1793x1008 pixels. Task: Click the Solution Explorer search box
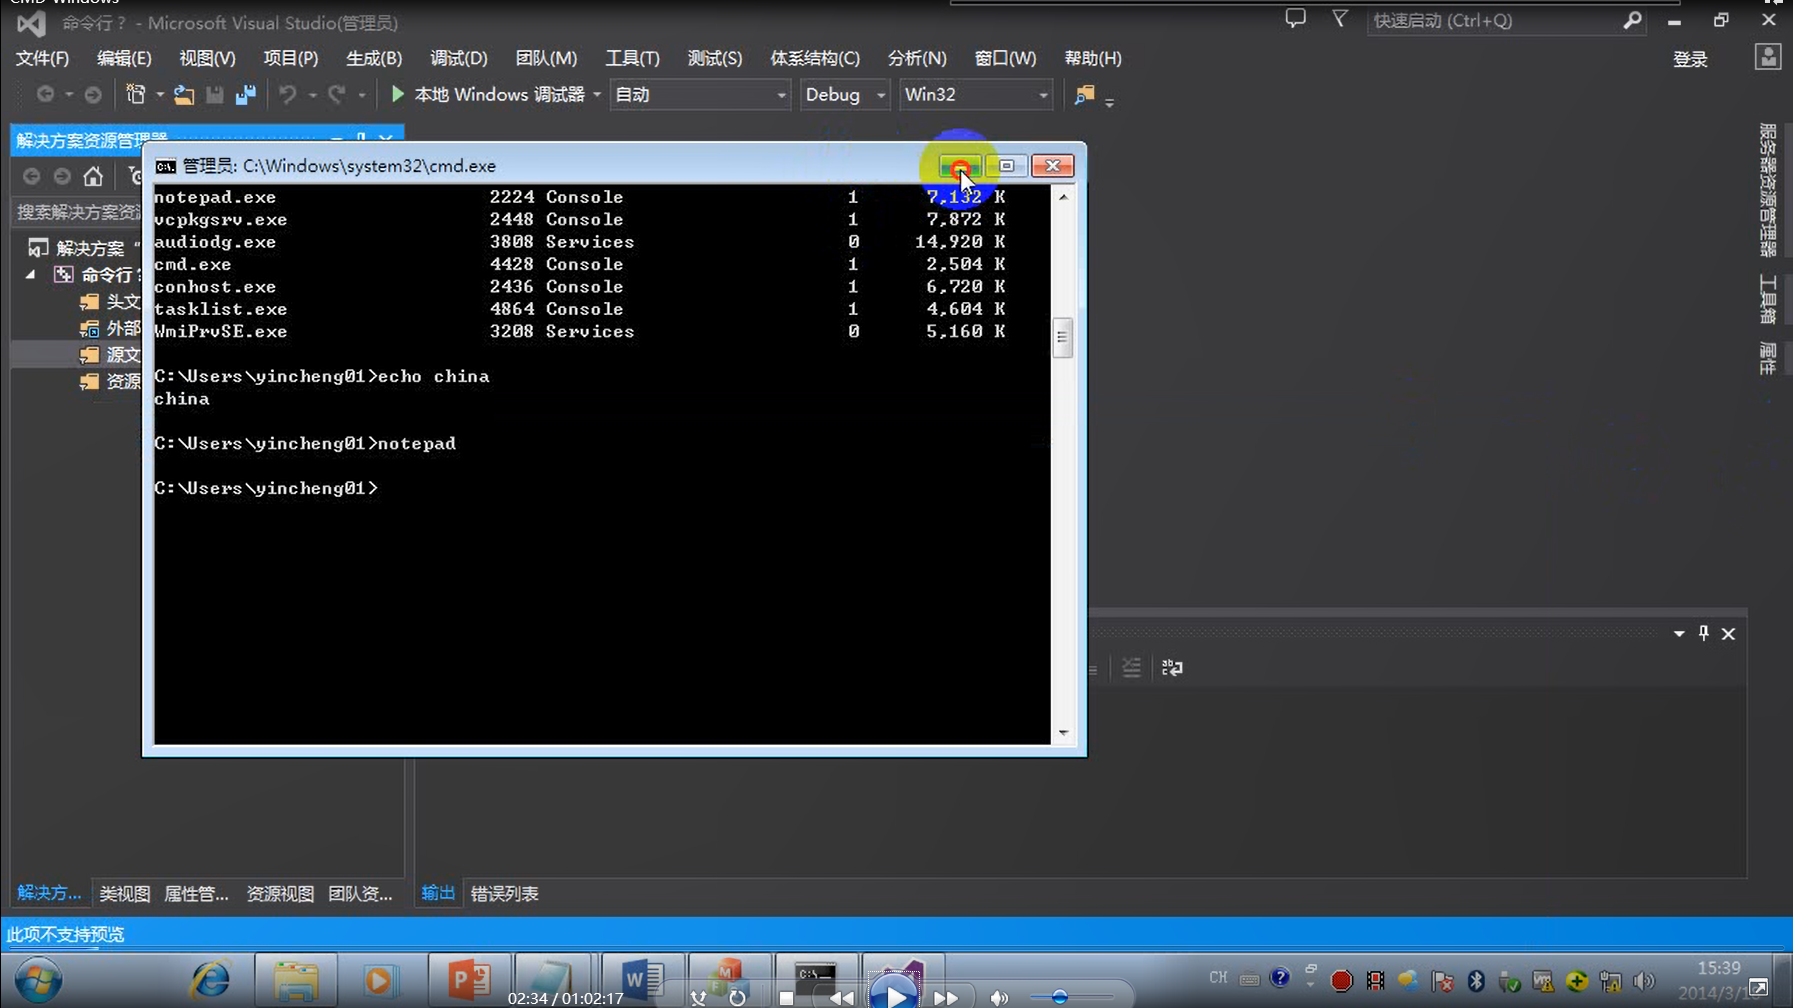(78, 212)
